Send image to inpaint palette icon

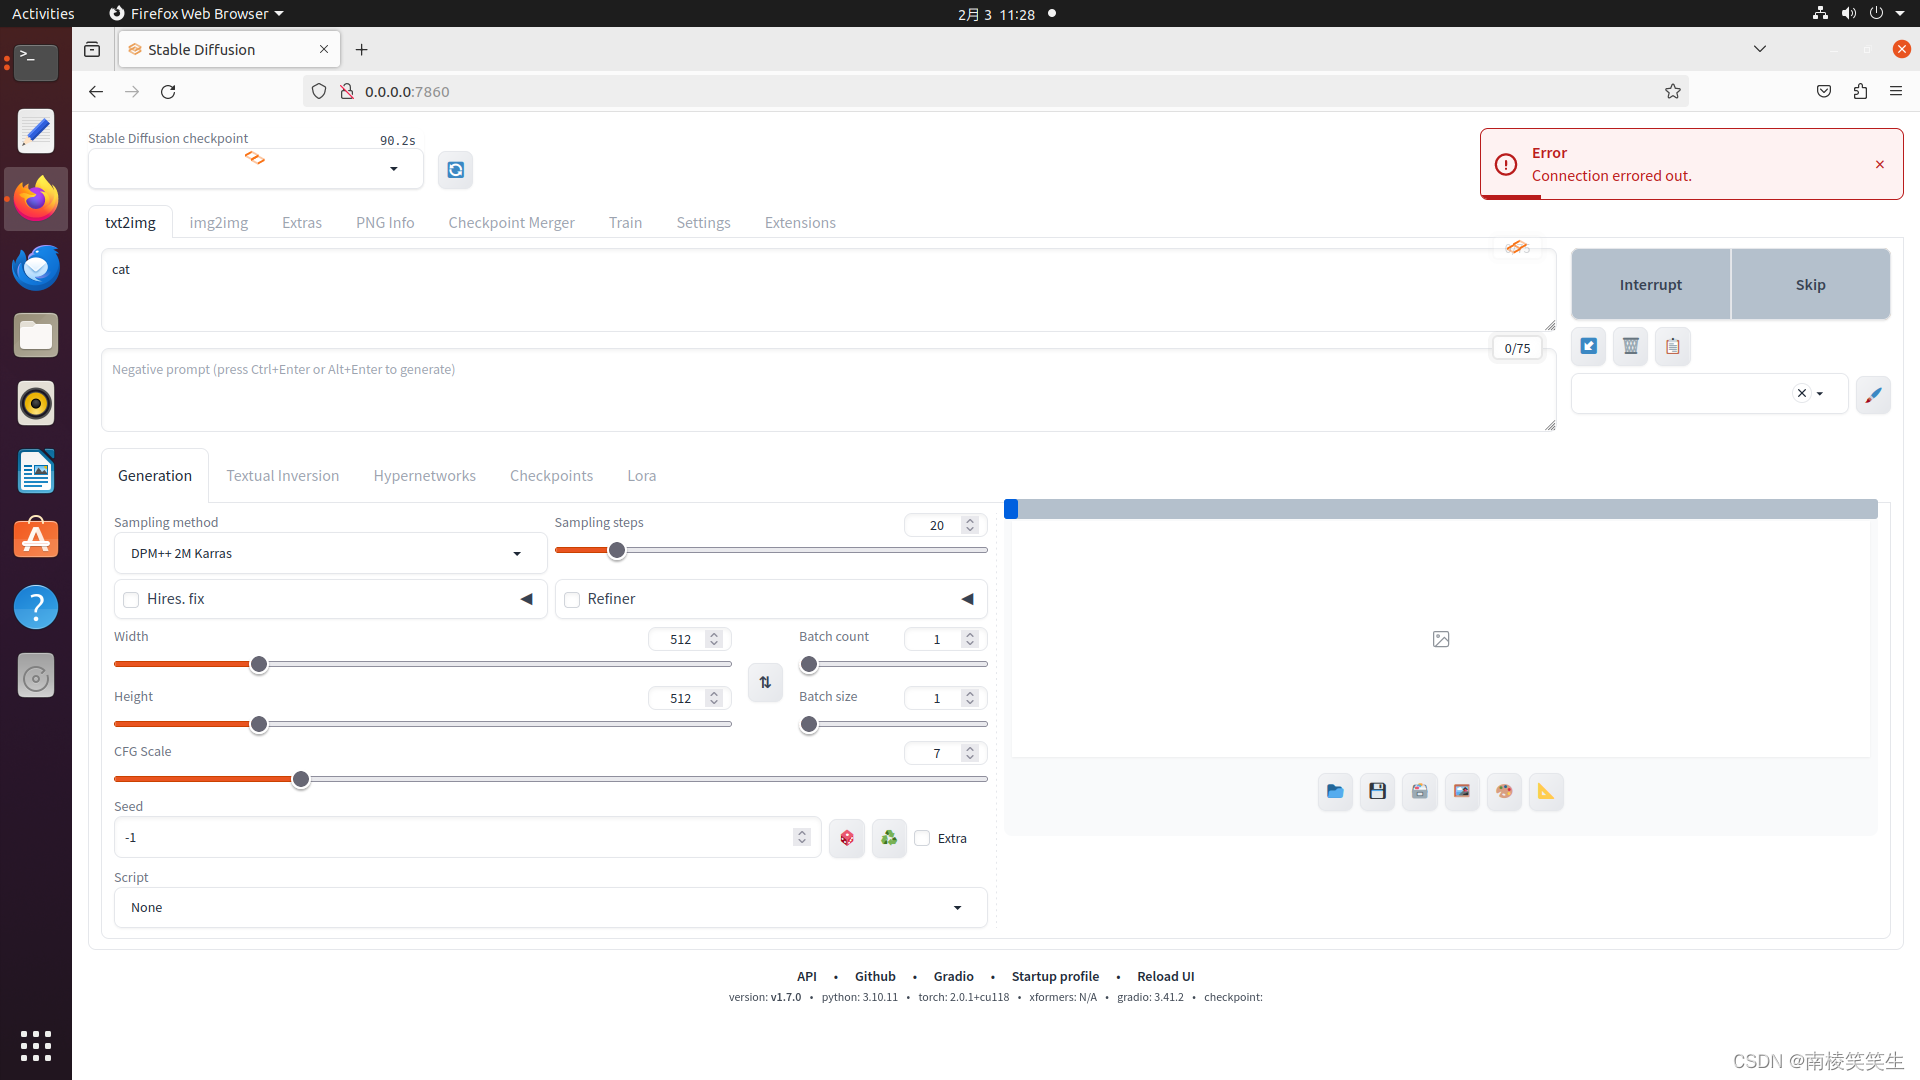click(1504, 791)
